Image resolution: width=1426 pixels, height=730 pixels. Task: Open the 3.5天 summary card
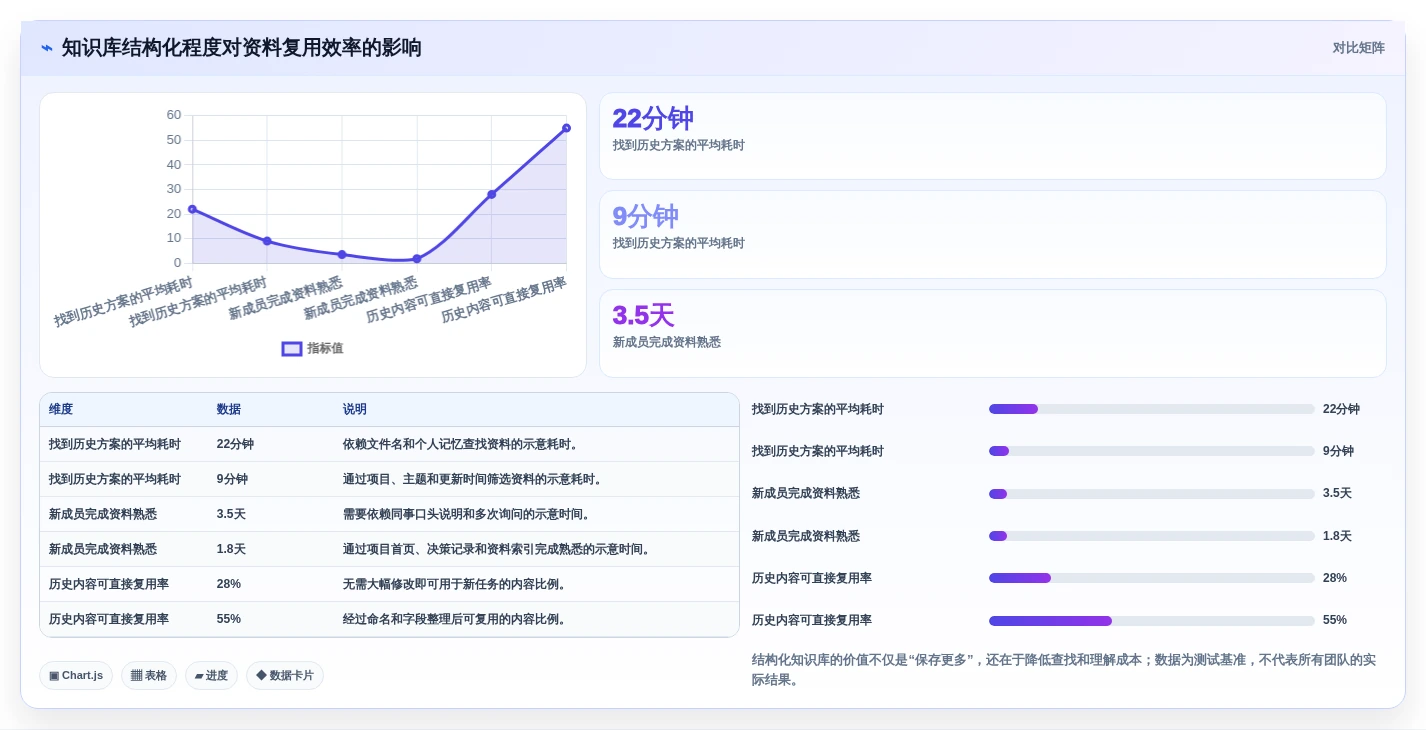pos(993,333)
